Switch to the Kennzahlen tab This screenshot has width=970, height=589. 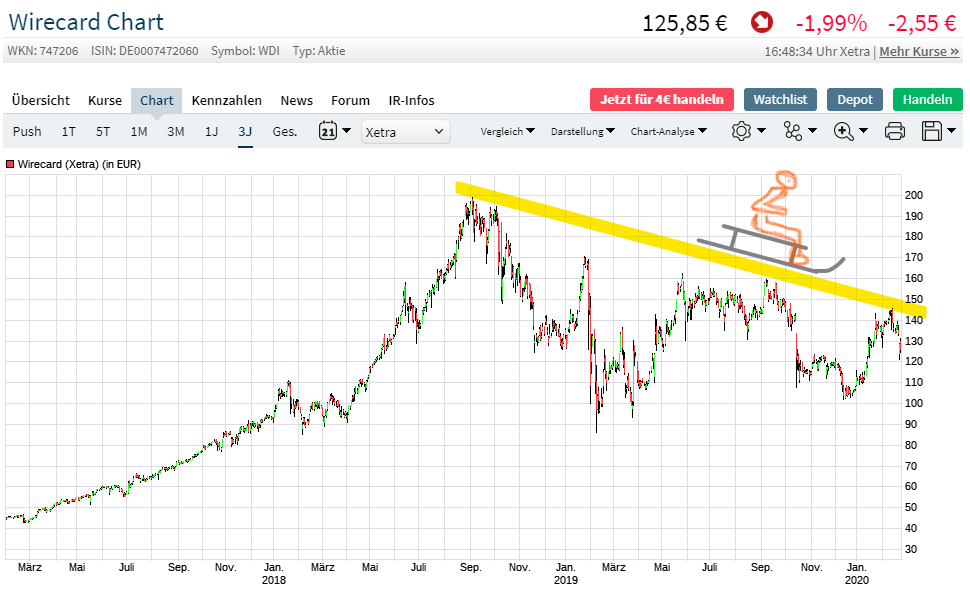click(226, 100)
